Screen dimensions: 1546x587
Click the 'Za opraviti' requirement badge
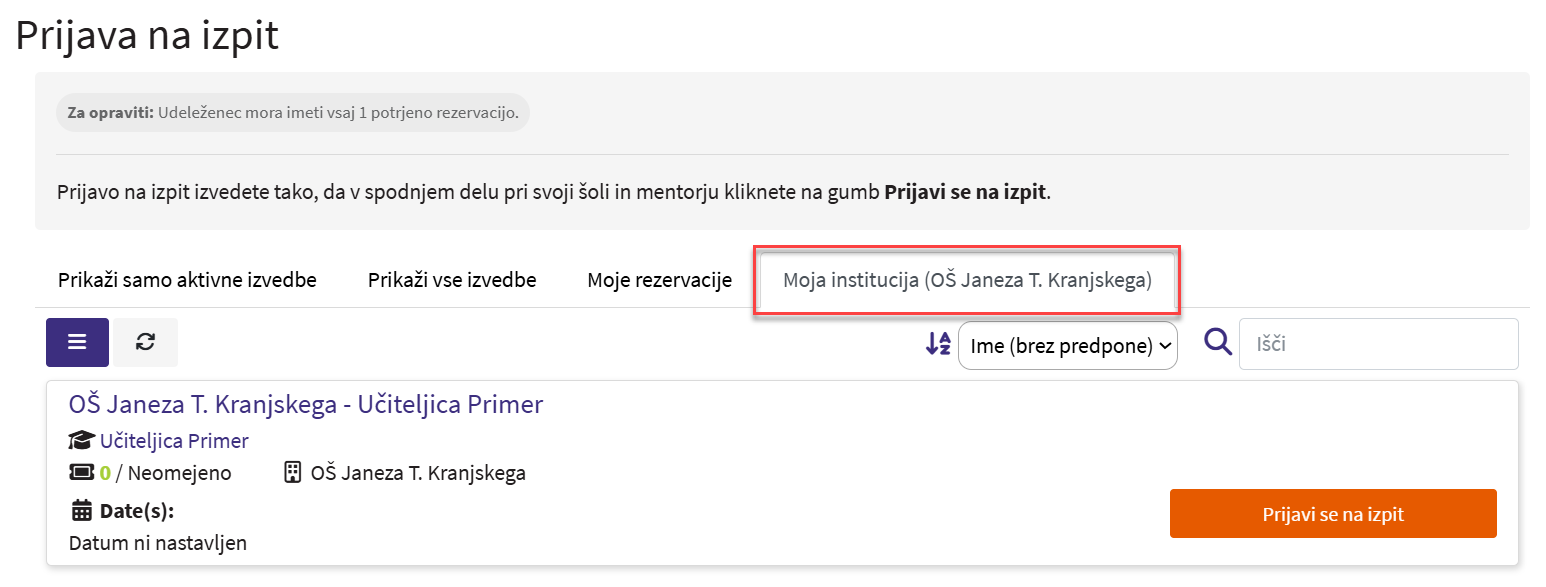click(292, 113)
